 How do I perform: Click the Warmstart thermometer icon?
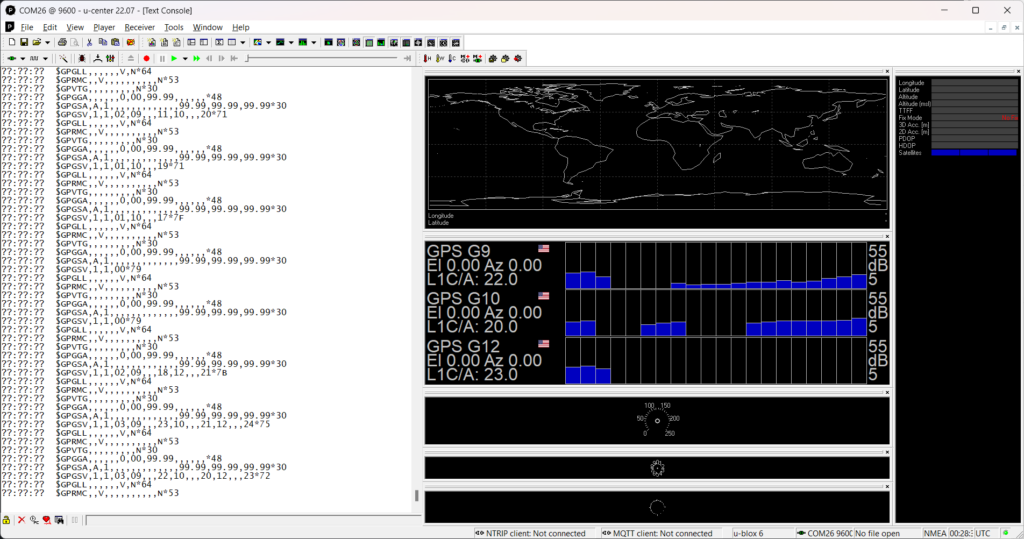pos(440,59)
